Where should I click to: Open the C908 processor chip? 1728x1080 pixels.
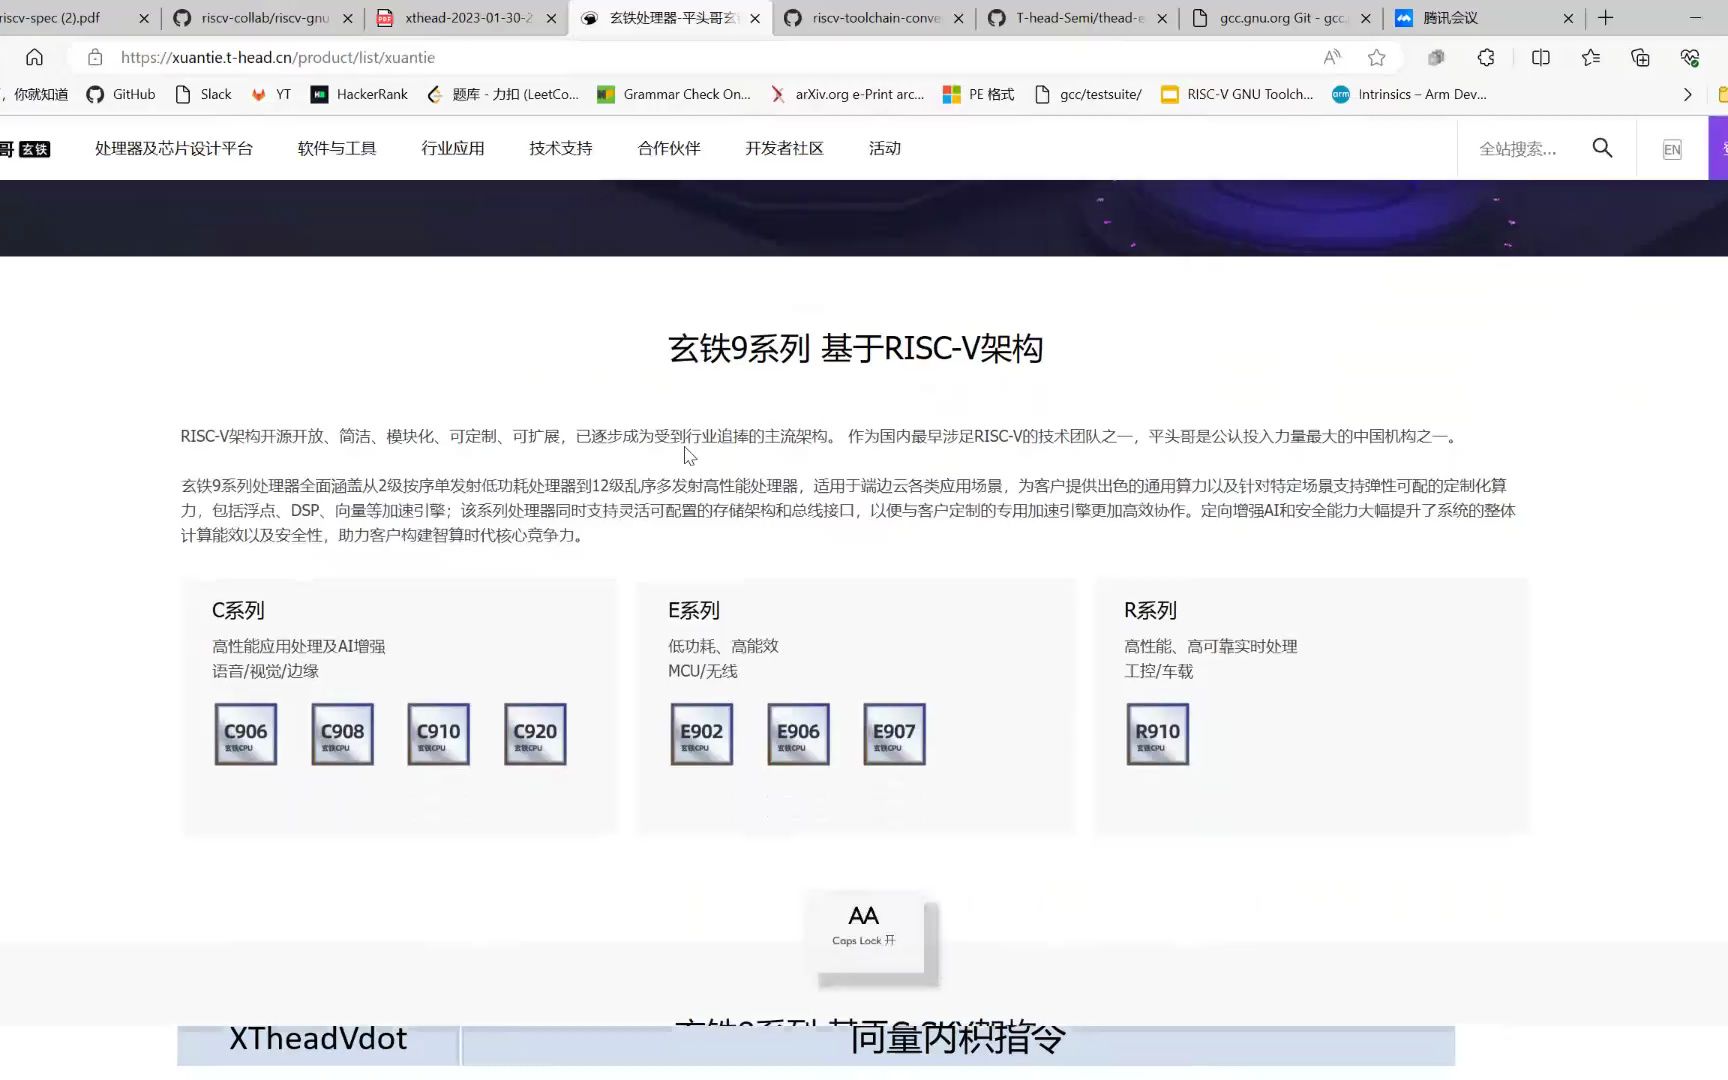[x=342, y=734]
